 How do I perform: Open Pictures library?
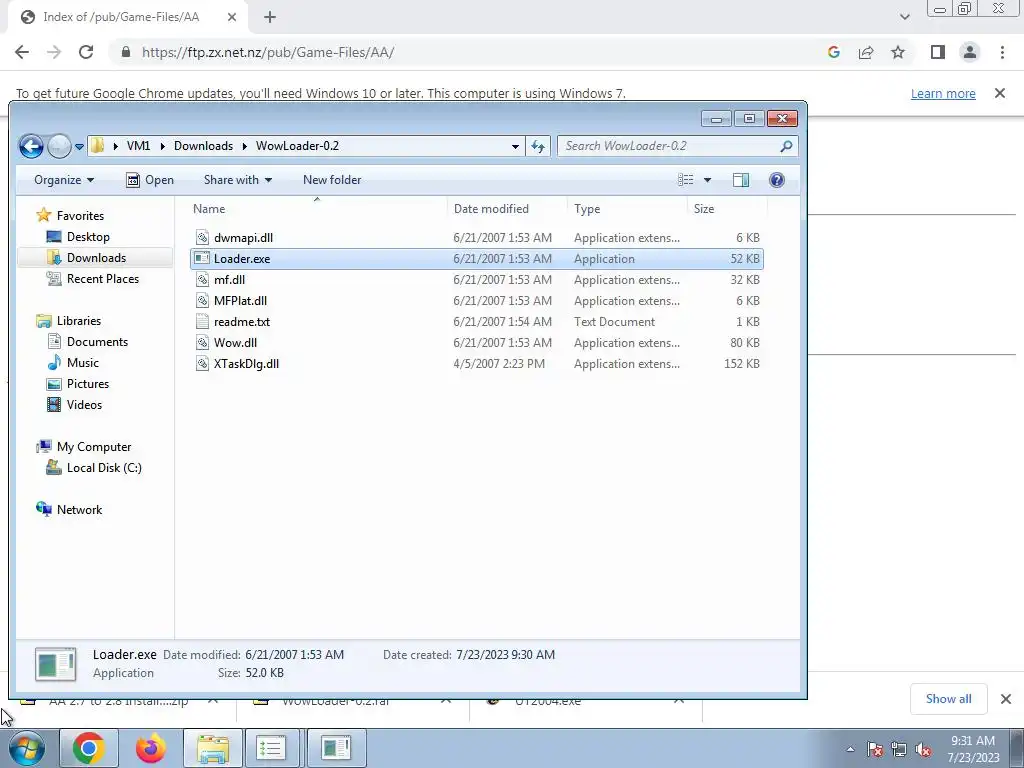78,383
